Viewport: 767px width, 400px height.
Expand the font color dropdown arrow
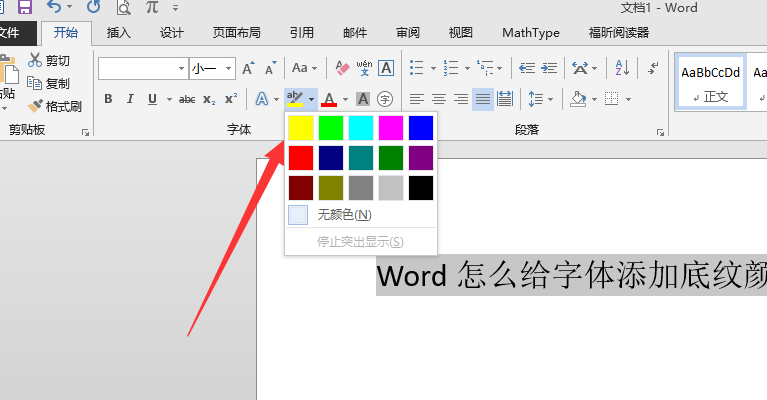pyautogui.click(x=345, y=100)
